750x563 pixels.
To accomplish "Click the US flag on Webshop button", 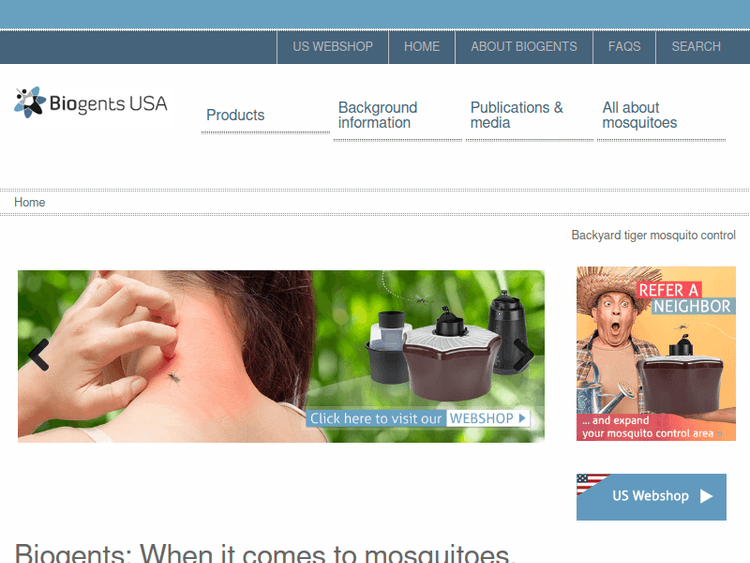I will coord(591,483).
